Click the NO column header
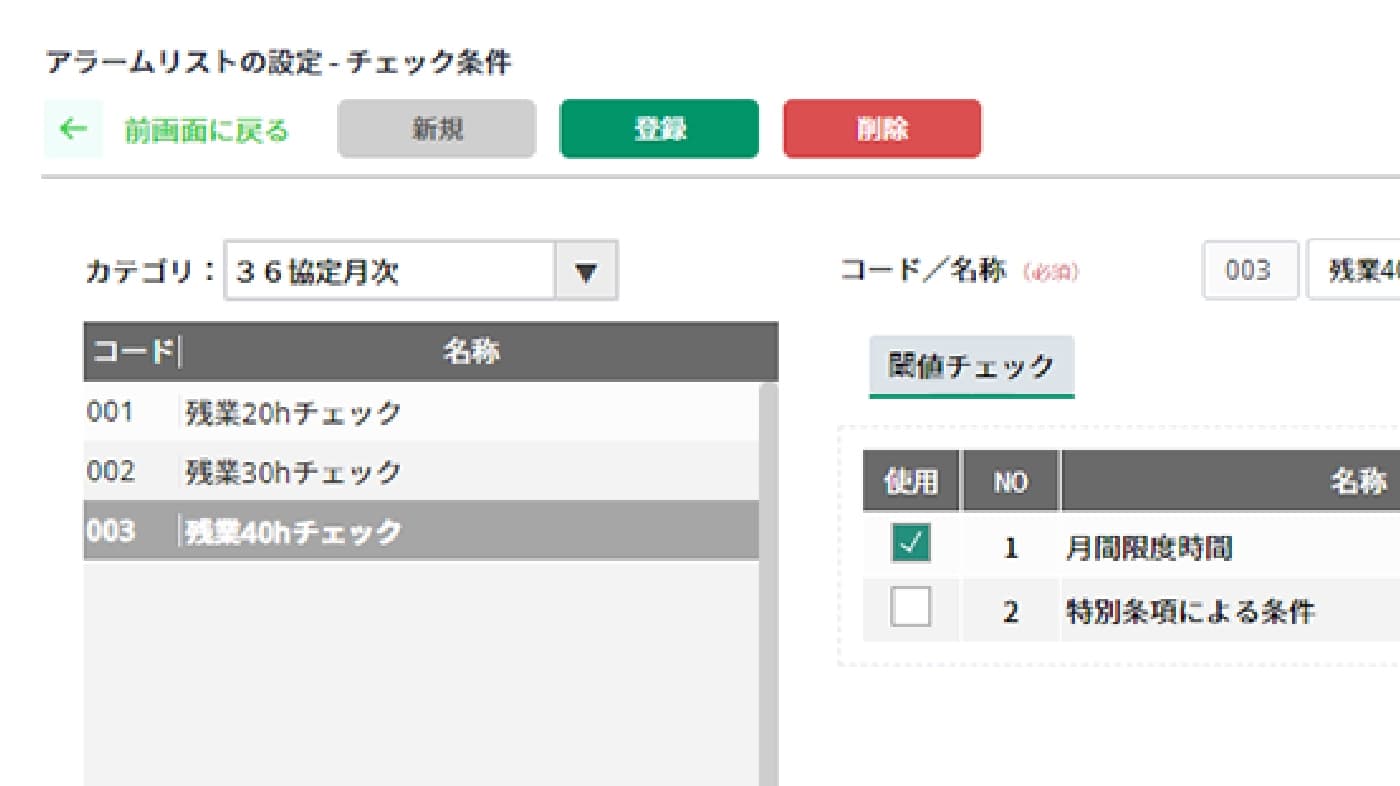 click(x=1010, y=481)
